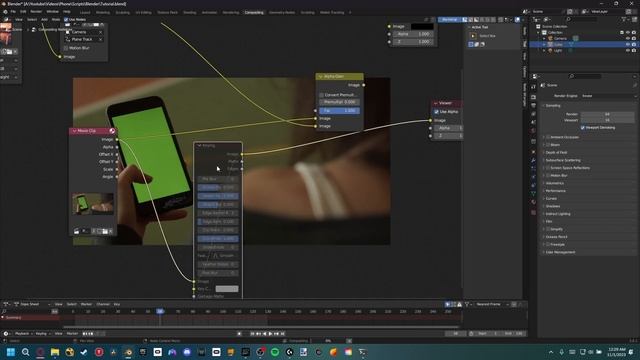Screen dimensions: 640x360
Task: Open Windows taskbar Search
Action: pyautogui.click(x=25, y=352)
